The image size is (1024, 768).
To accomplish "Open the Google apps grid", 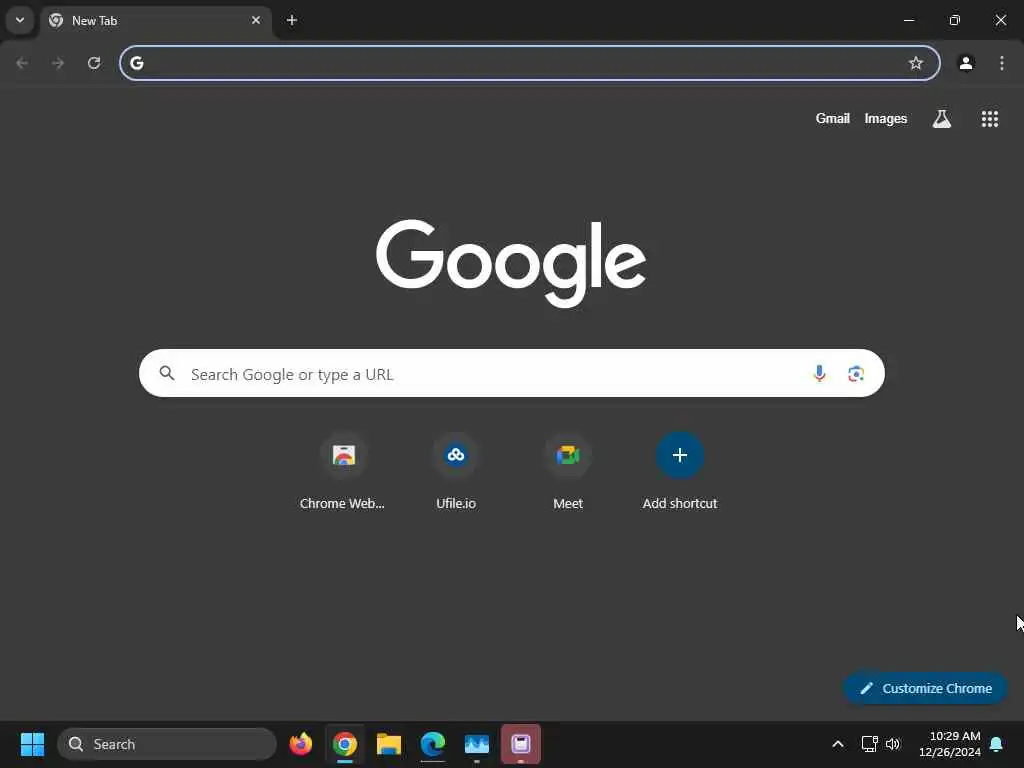I will pyautogui.click(x=989, y=118).
